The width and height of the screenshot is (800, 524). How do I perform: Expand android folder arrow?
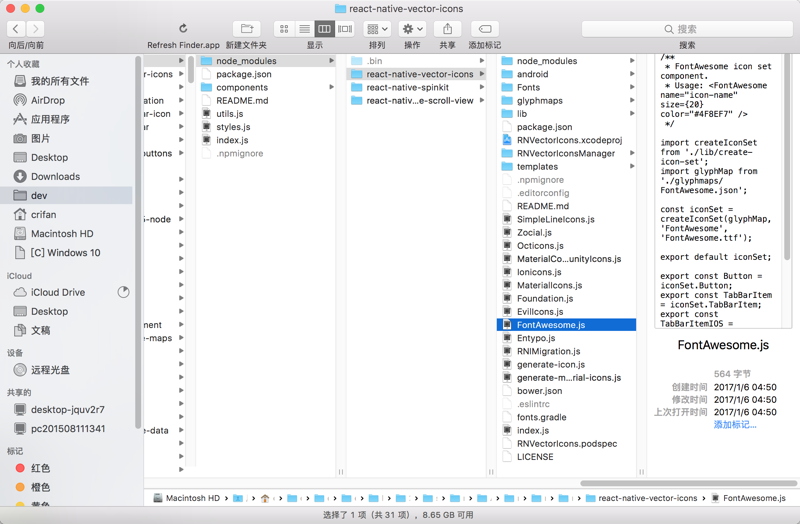click(x=632, y=74)
